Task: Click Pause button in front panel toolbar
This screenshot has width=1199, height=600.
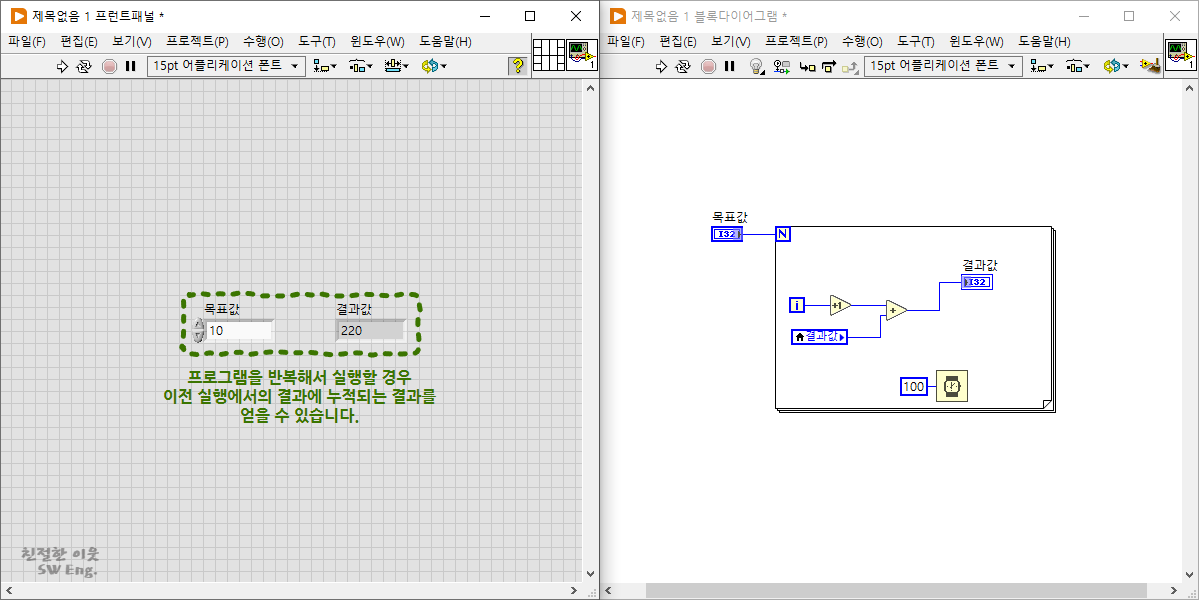Action: click(130, 66)
